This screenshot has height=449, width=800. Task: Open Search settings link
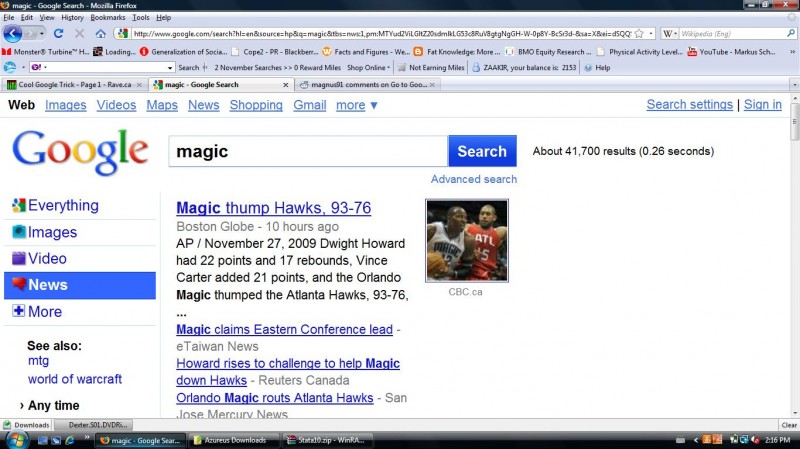click(689, 105)
